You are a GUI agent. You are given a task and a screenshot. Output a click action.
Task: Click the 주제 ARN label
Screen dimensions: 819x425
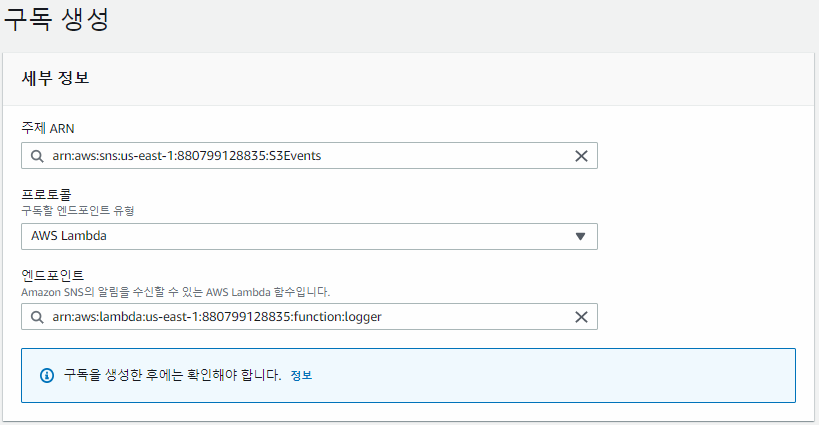pyautogui.click(x=48, y=128)
